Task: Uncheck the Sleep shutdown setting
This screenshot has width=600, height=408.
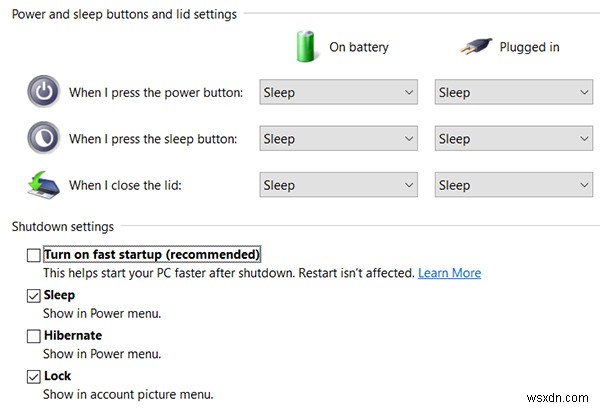Action: tap(34, 295)
